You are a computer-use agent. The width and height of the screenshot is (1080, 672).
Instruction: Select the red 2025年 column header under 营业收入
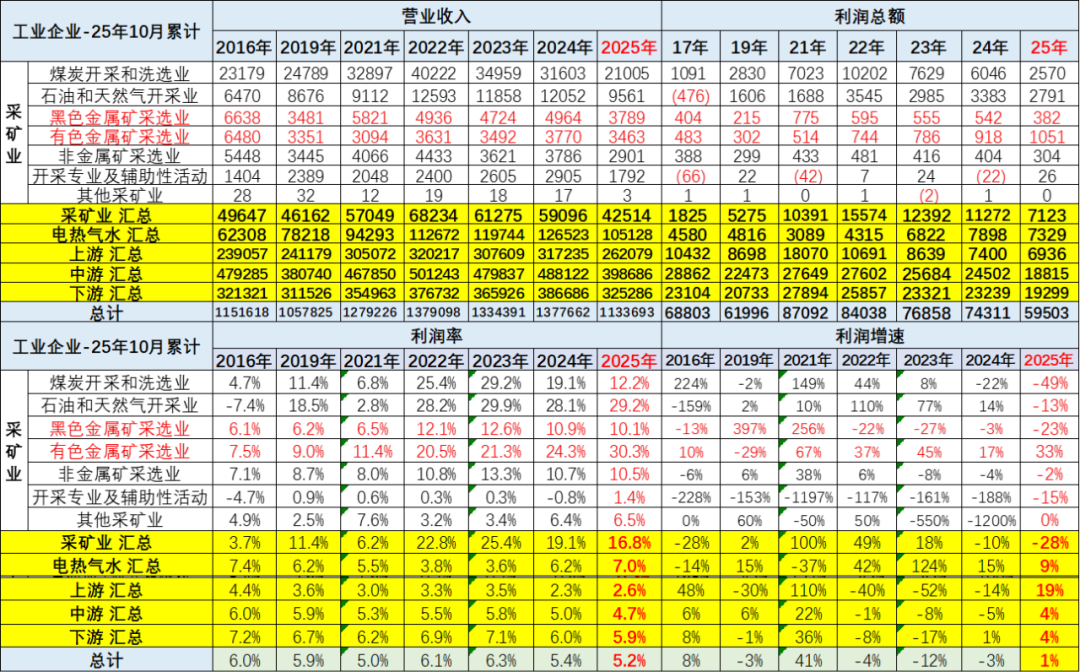click(x=625, y=46)
